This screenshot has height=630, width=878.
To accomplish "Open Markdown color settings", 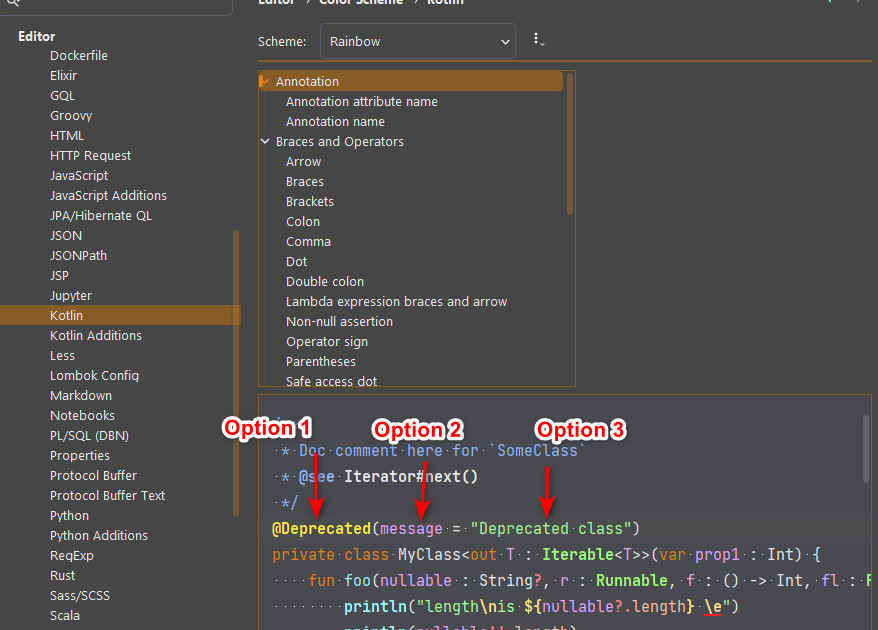I will tap(81, 395).
